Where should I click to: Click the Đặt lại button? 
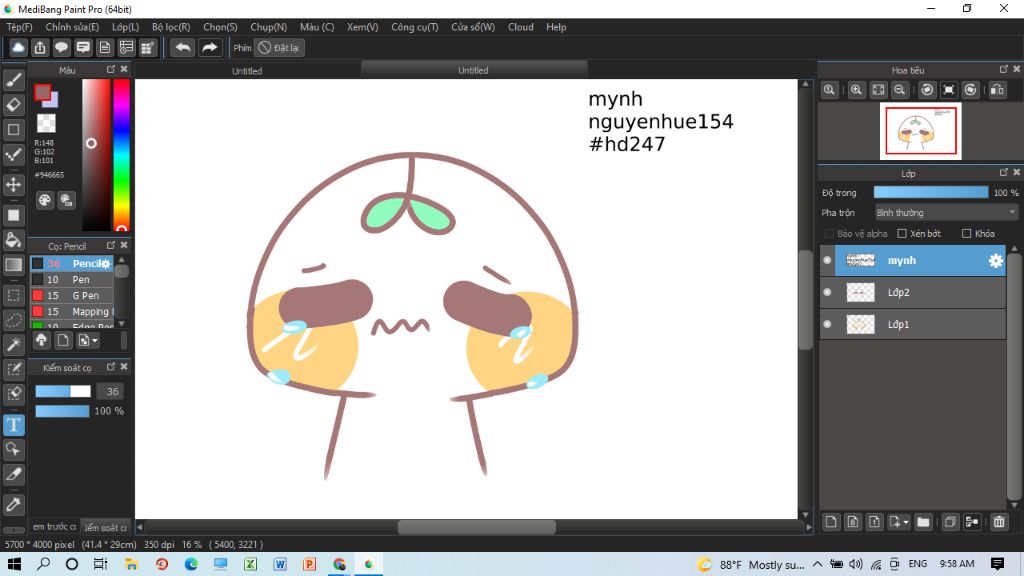(280, 48)
